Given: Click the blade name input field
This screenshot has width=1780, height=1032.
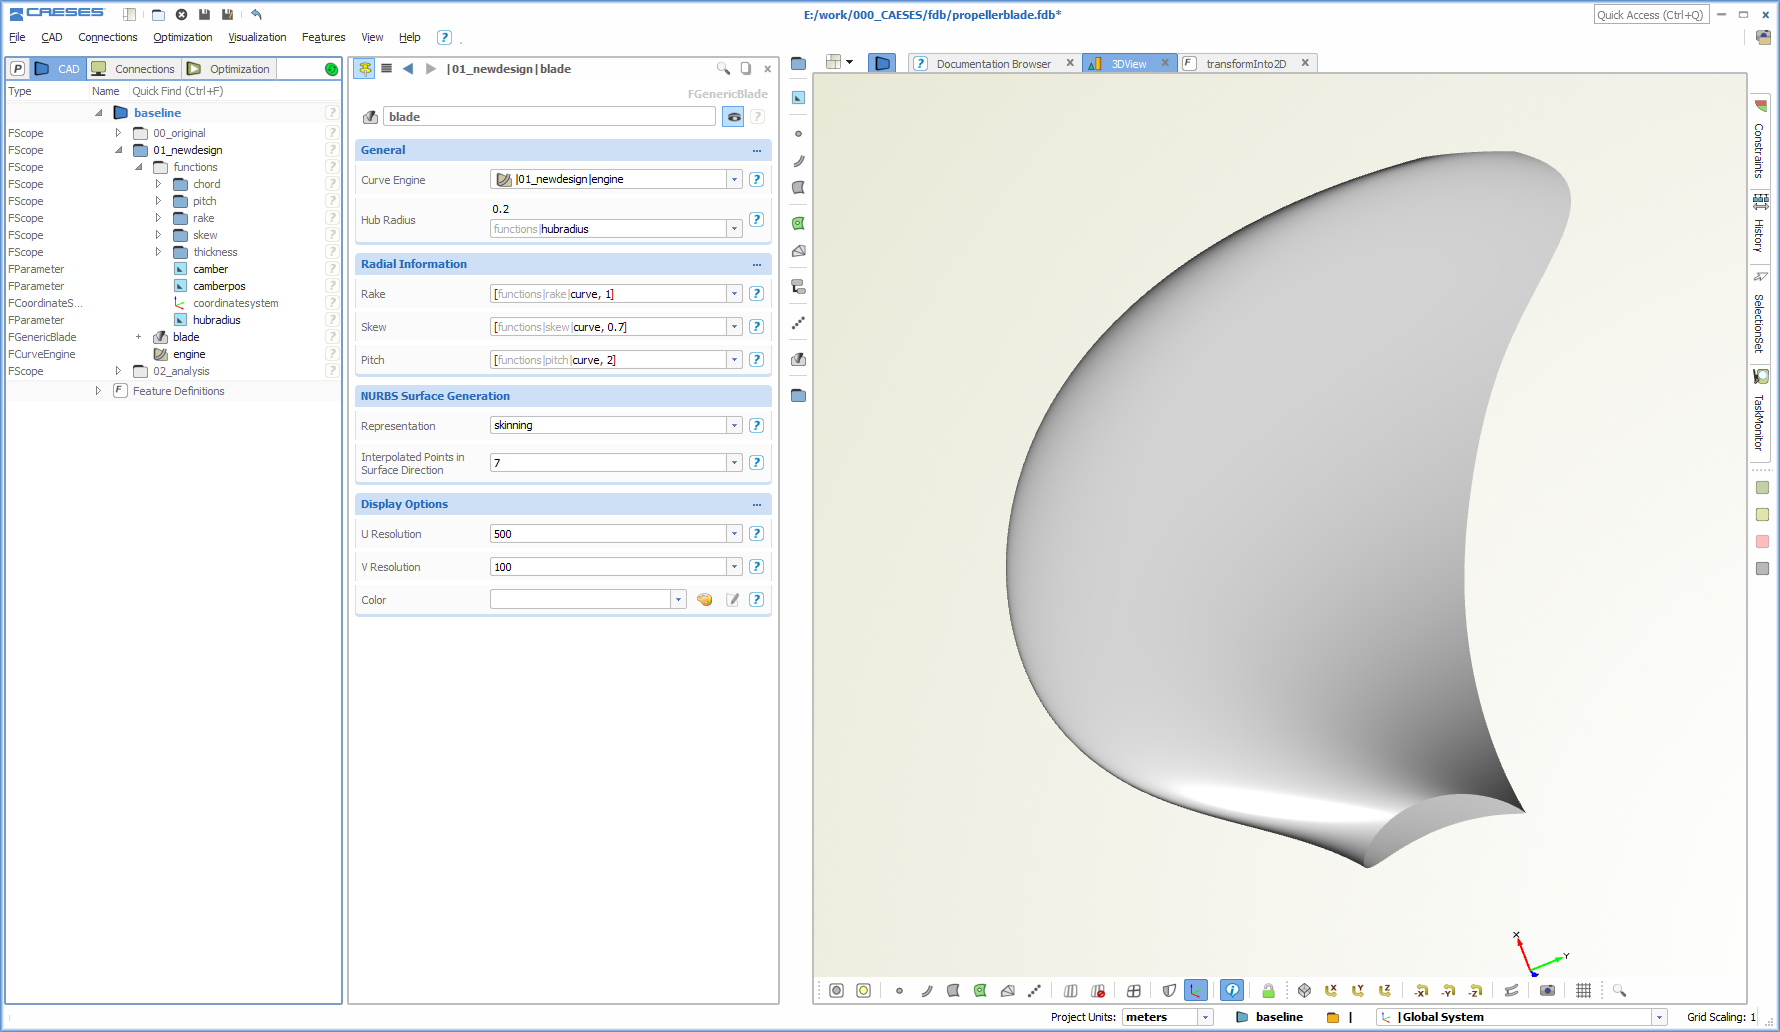Looking at the screenshot, I should point(550,117).
